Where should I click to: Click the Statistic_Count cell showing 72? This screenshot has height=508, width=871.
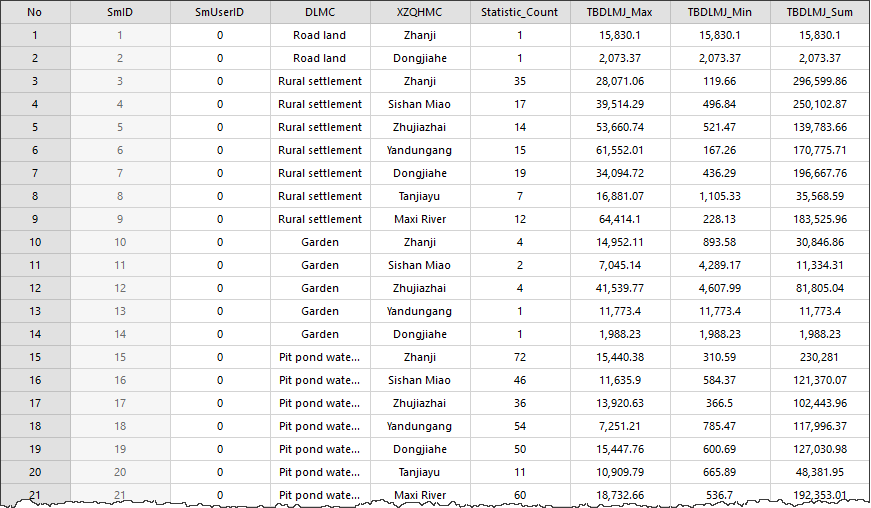[x=519, y=357]
